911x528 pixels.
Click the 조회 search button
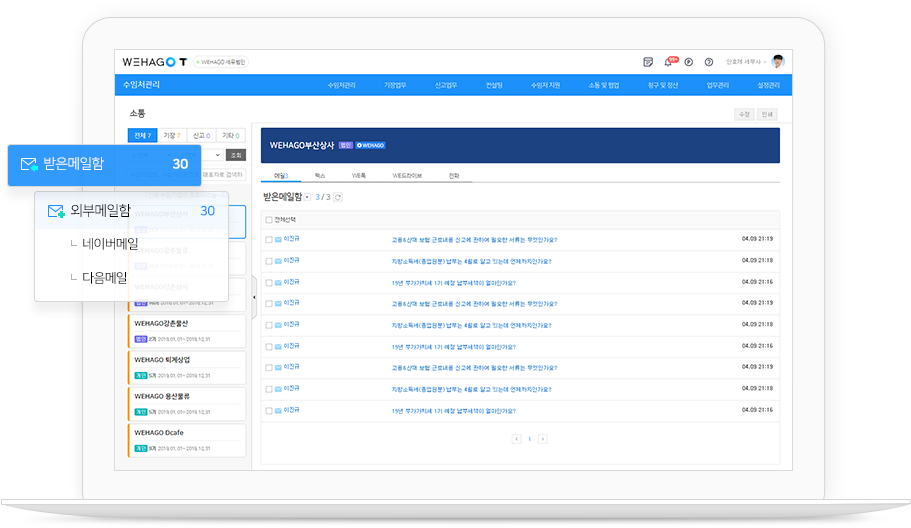(236, 155)
